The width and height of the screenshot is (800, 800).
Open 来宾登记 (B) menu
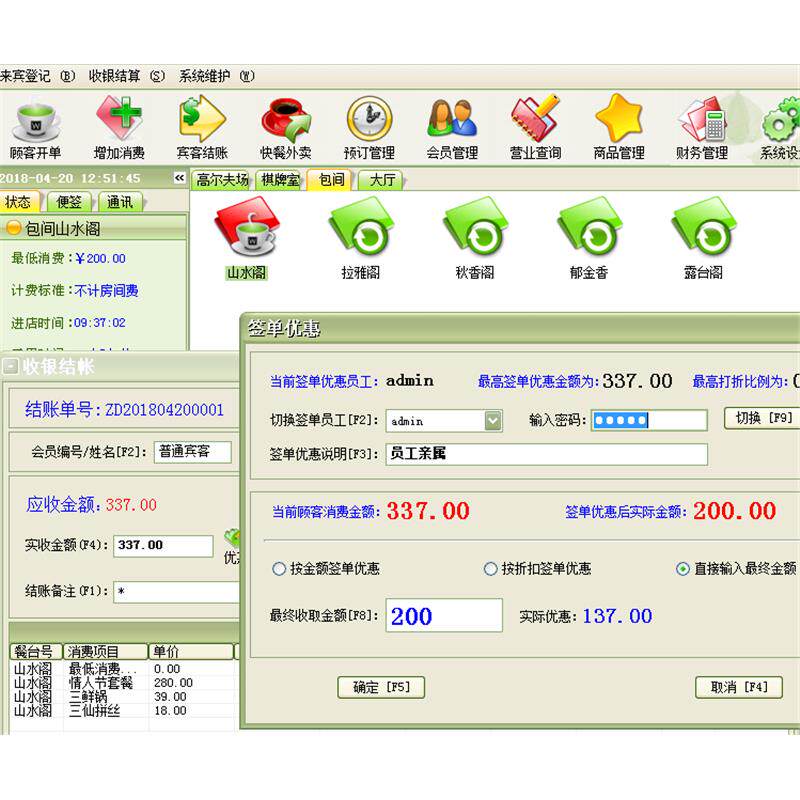pos(38,76)
